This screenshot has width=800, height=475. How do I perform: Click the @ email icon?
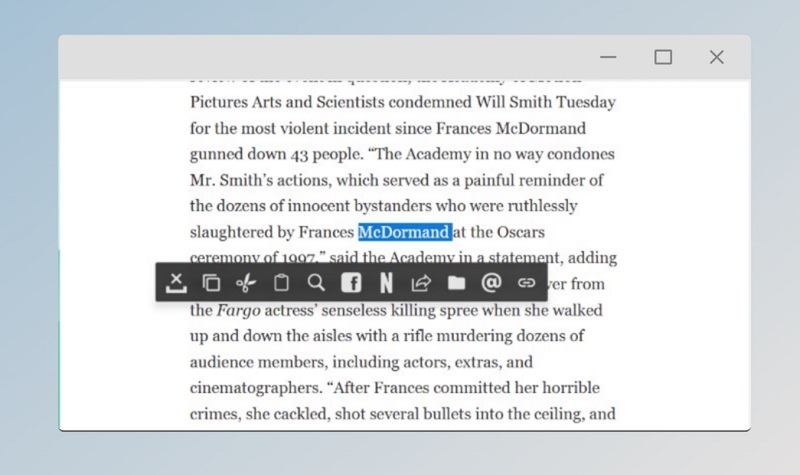pyautogui.click(x=491, y=283)
